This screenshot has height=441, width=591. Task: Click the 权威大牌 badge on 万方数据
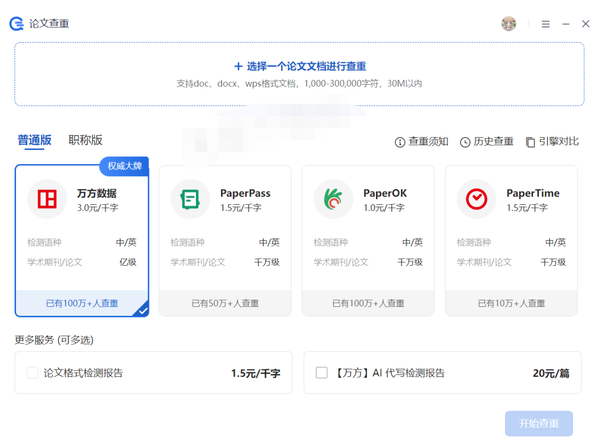coord(124,166)
